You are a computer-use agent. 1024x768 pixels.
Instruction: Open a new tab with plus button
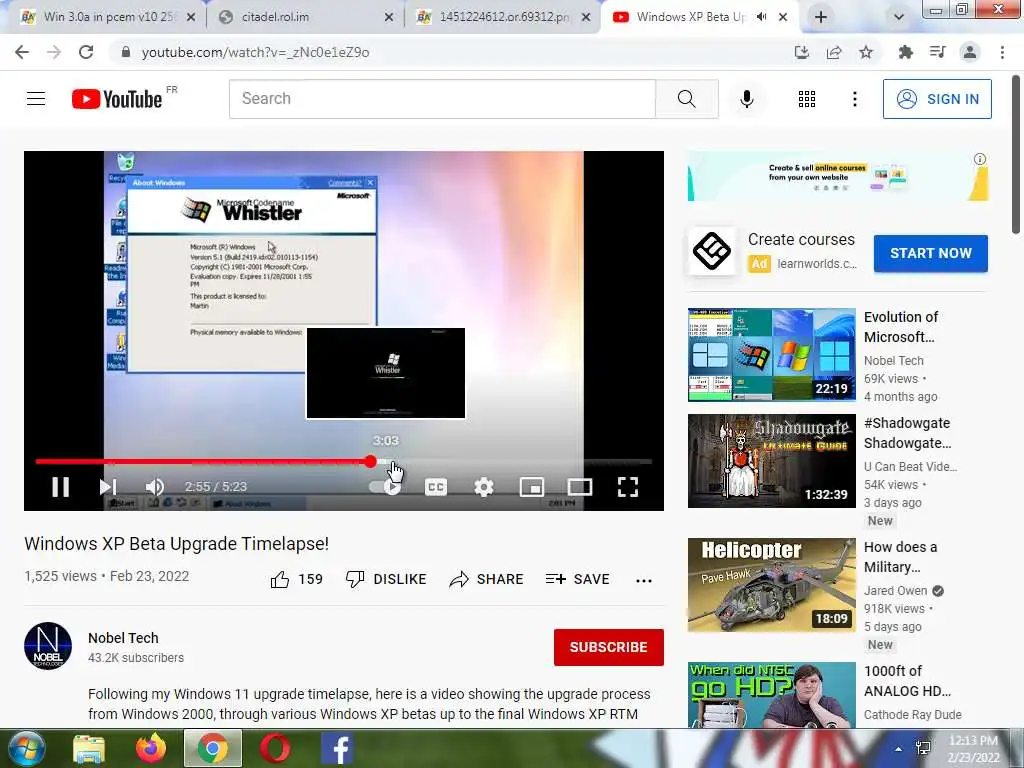click(x=821, y=18)
